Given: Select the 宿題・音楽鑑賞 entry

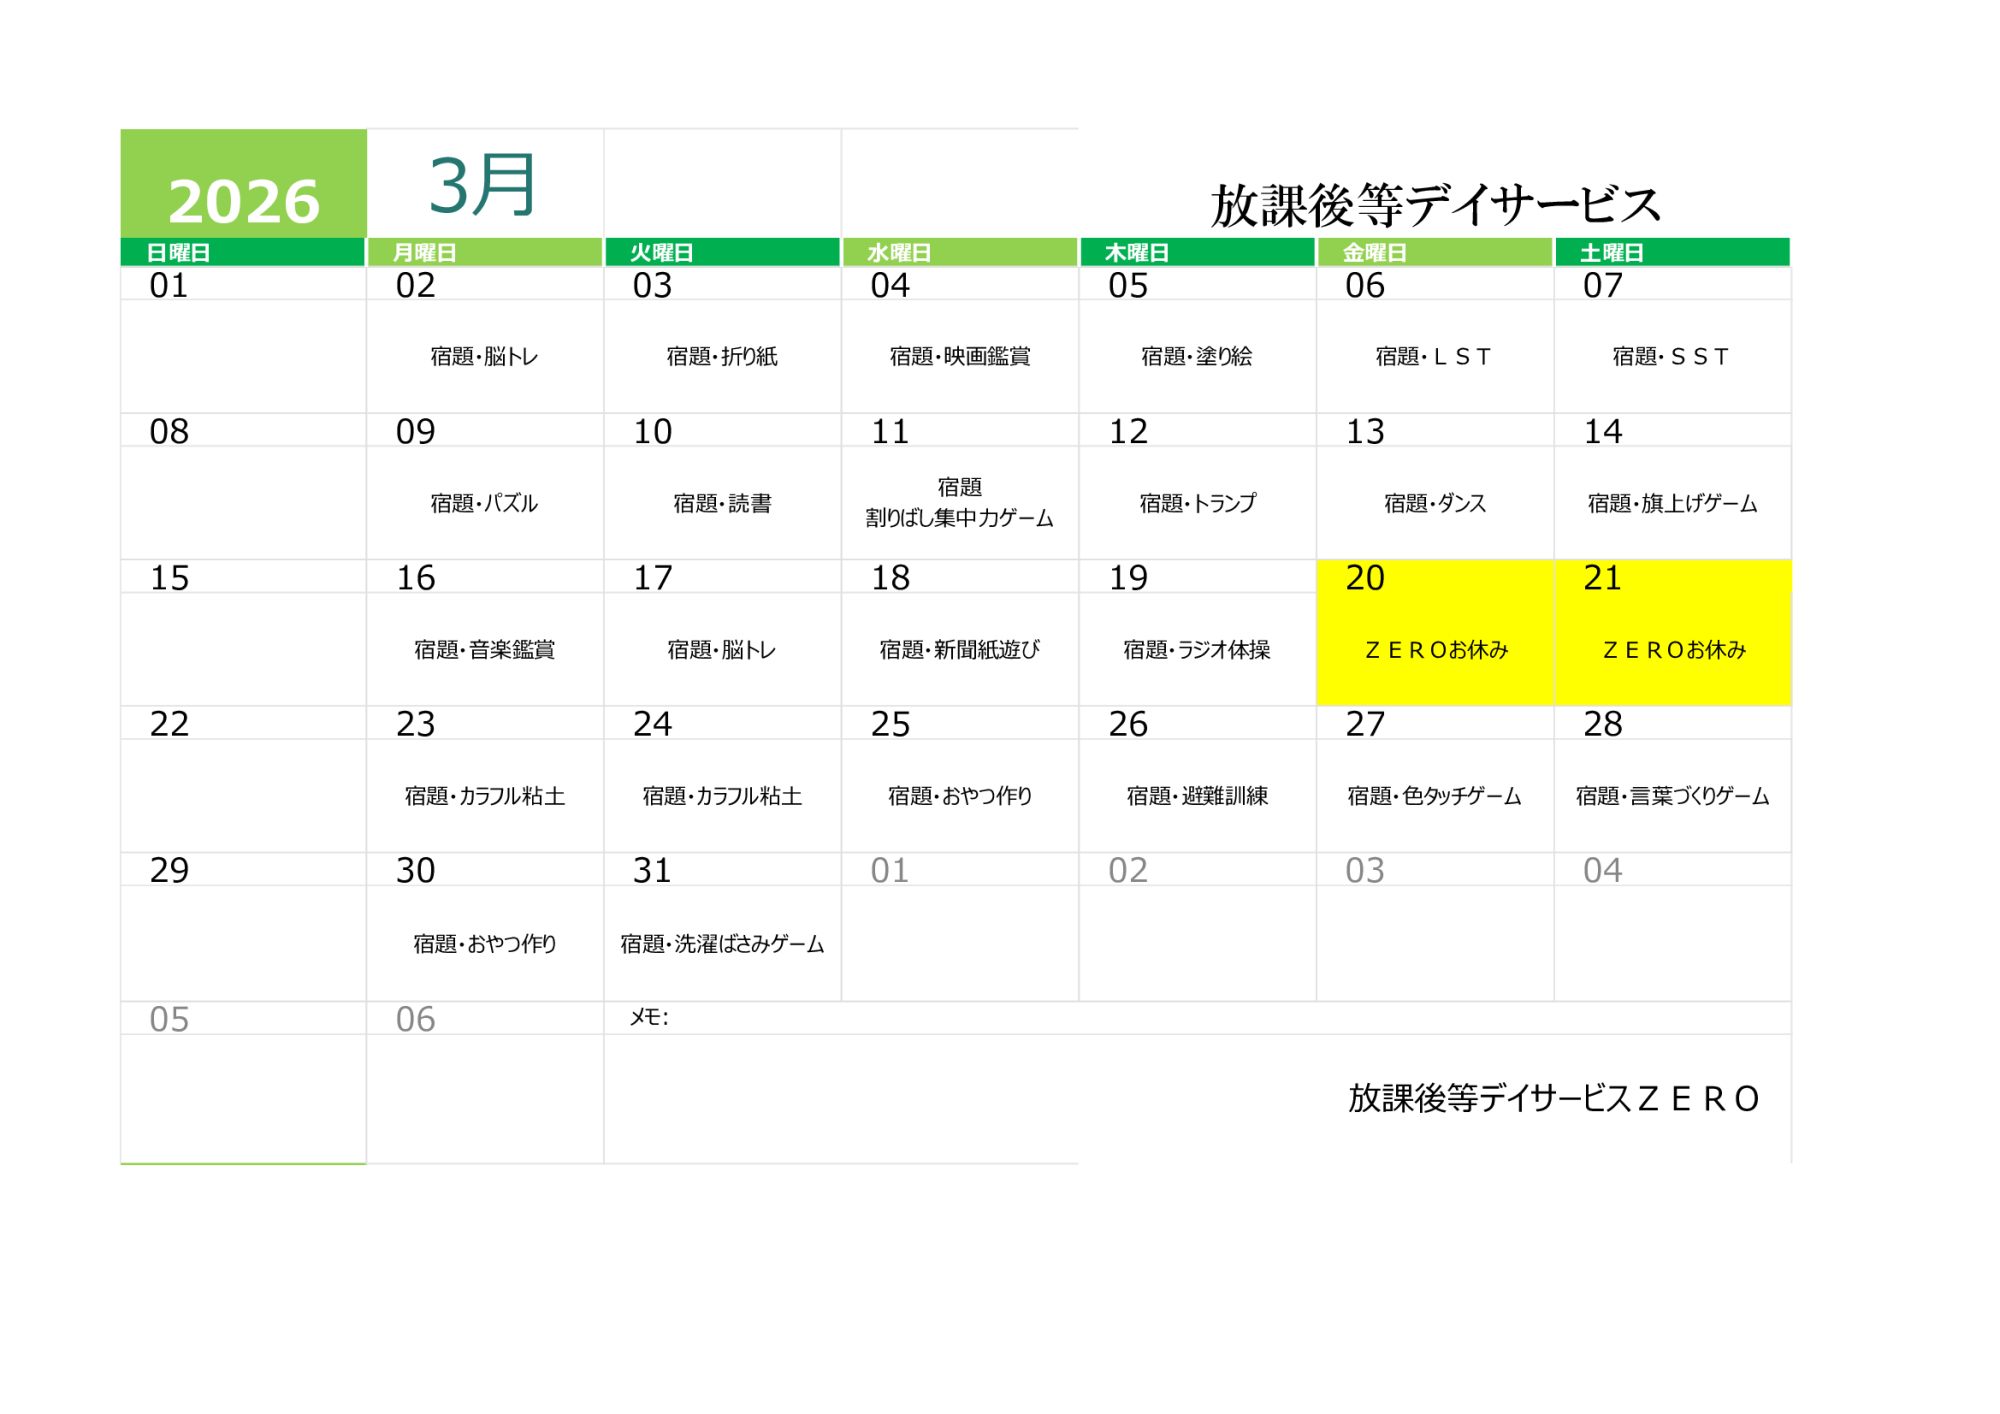Looking at the screenshot, I should pyautogui.click(x=484, y=650).
